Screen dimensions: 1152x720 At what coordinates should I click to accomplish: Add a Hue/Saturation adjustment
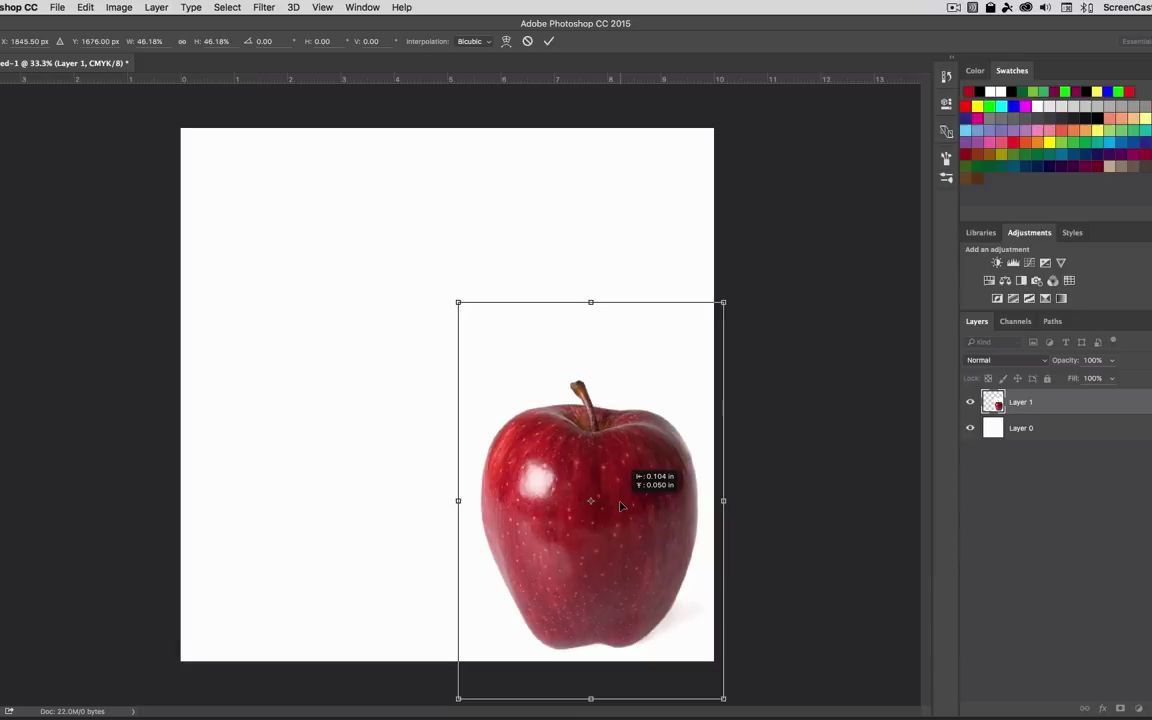(990, 280)
